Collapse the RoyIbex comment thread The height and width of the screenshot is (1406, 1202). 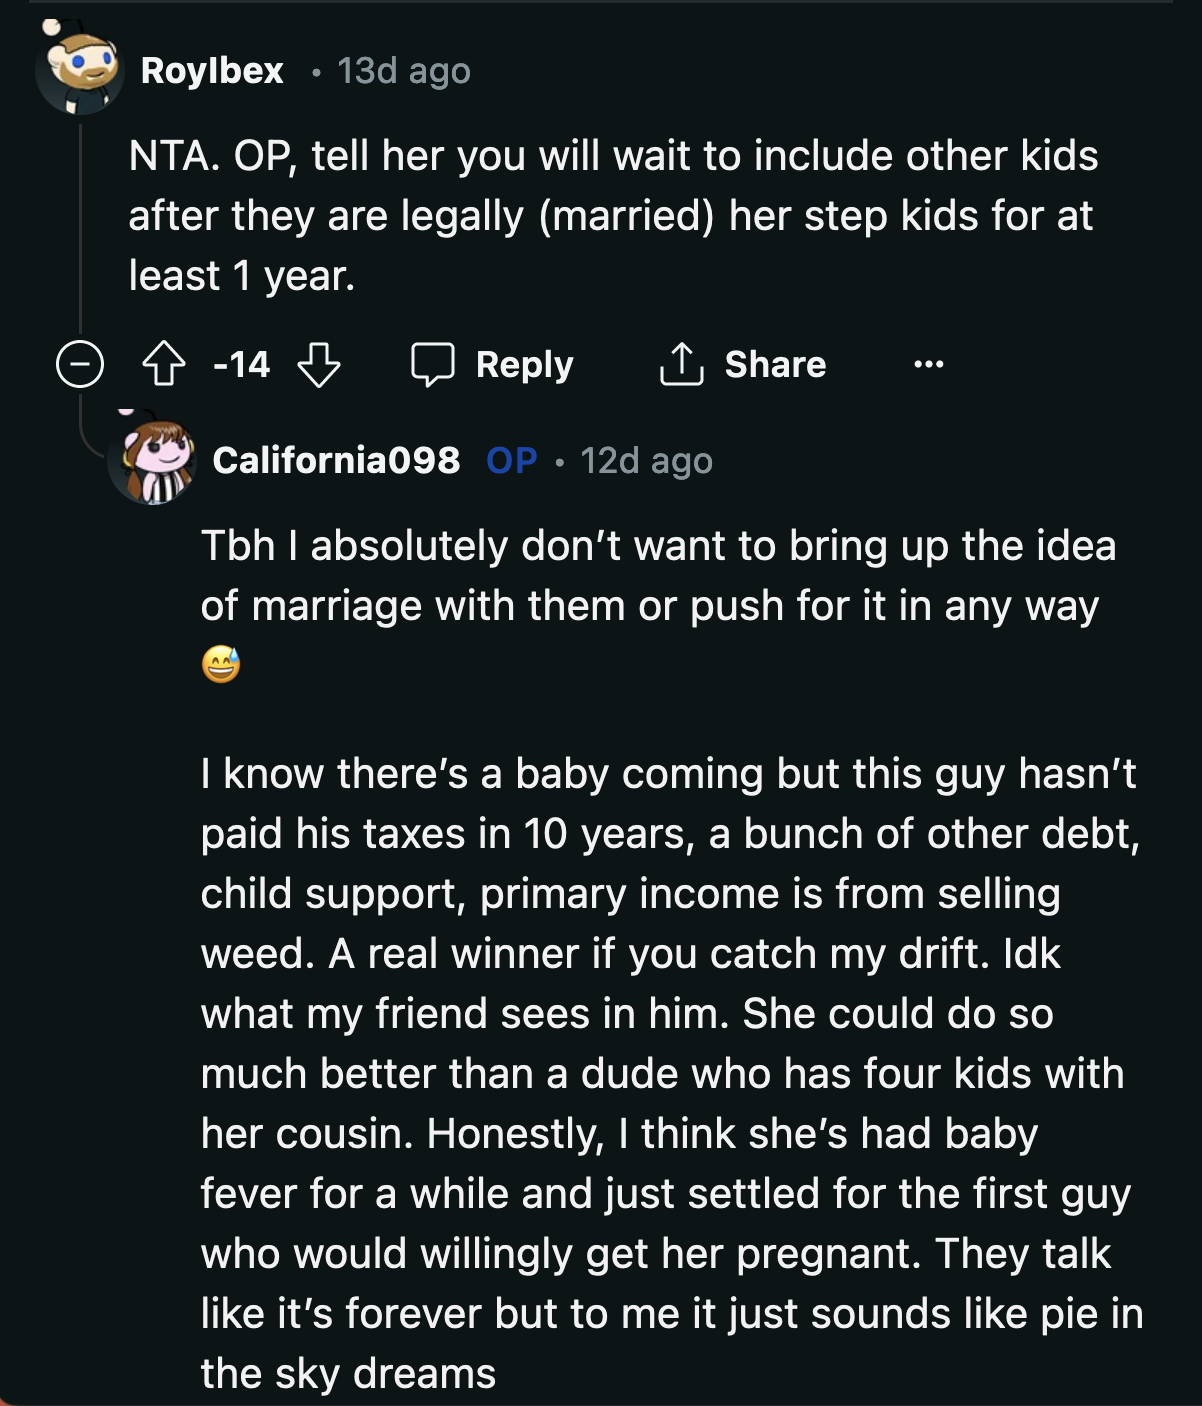(x=79, y=364)
